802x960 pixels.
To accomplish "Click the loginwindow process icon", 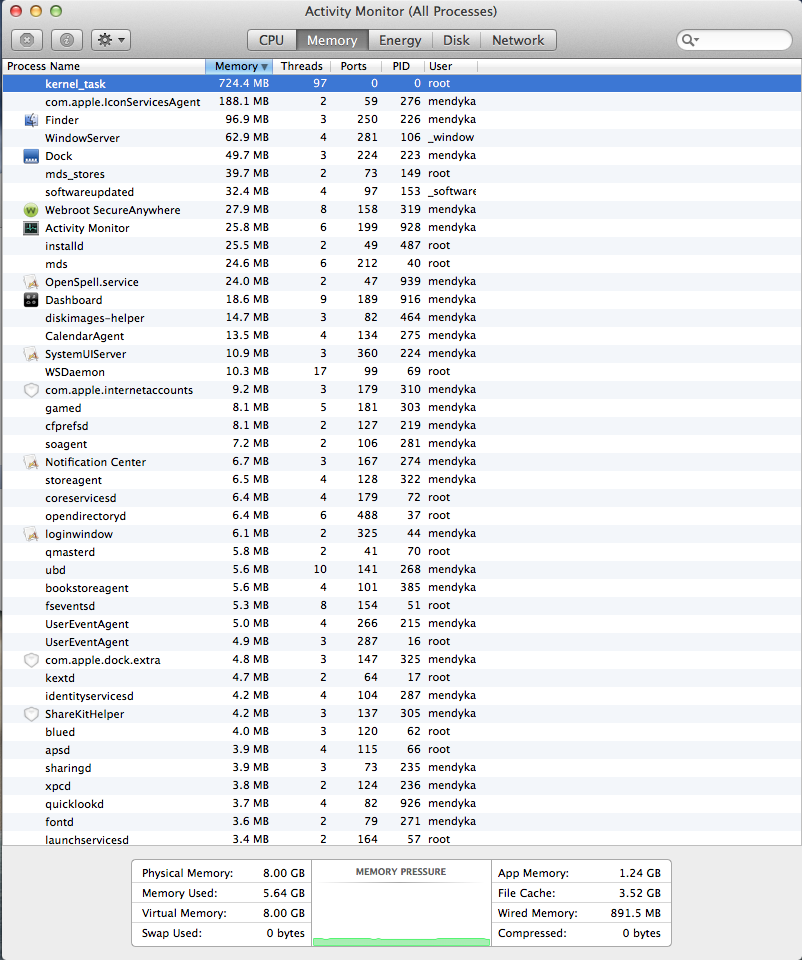I will click(31, 534).
